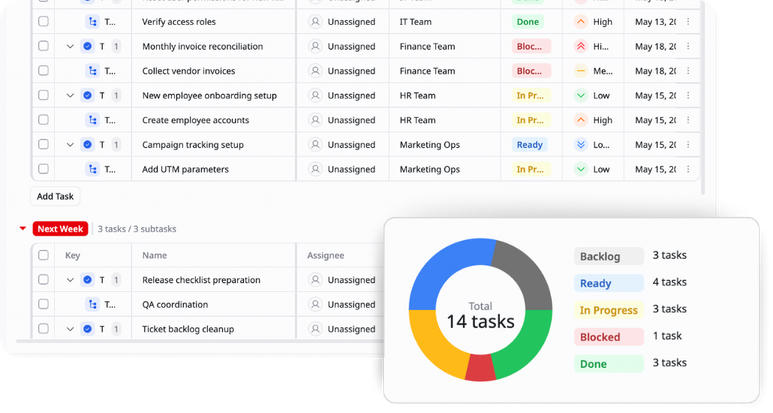
Task: Tick Release checklist preparation checkbox
Action: pyautogui.click(x=43, y=279)
